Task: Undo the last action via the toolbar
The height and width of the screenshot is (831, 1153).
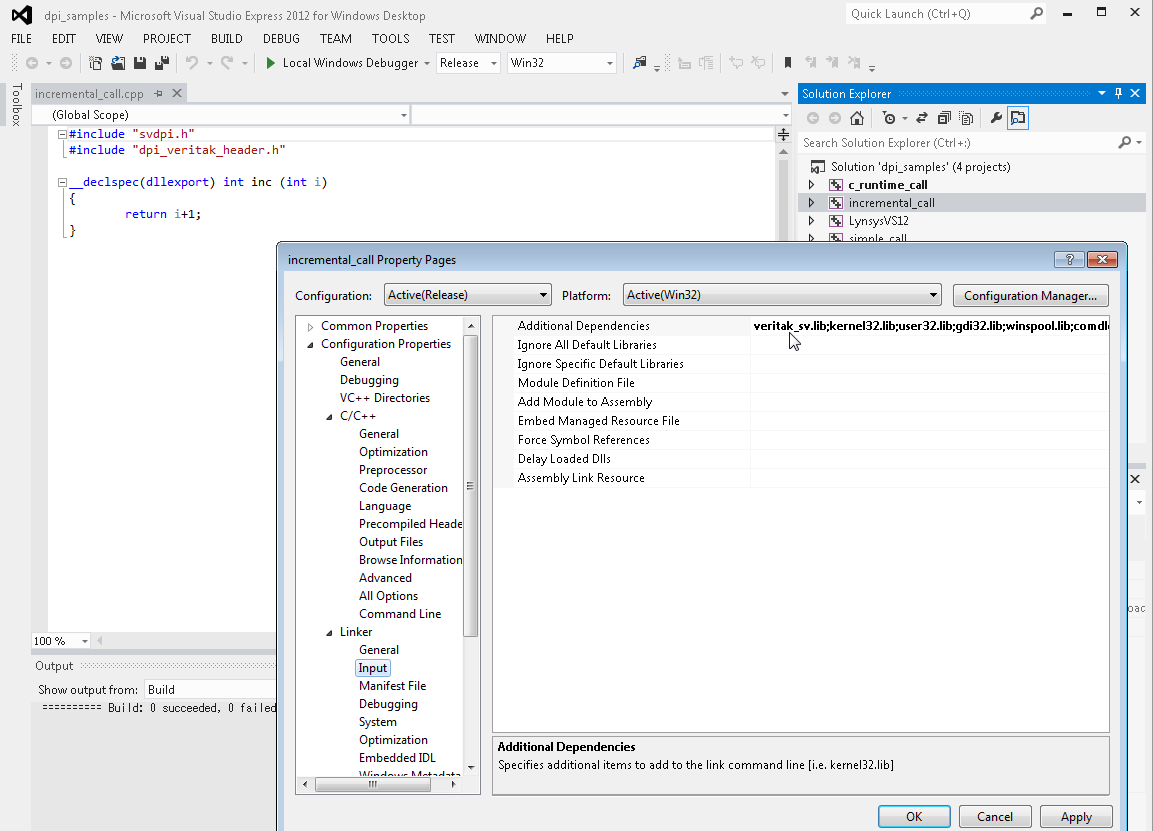Action: [192, 63]
